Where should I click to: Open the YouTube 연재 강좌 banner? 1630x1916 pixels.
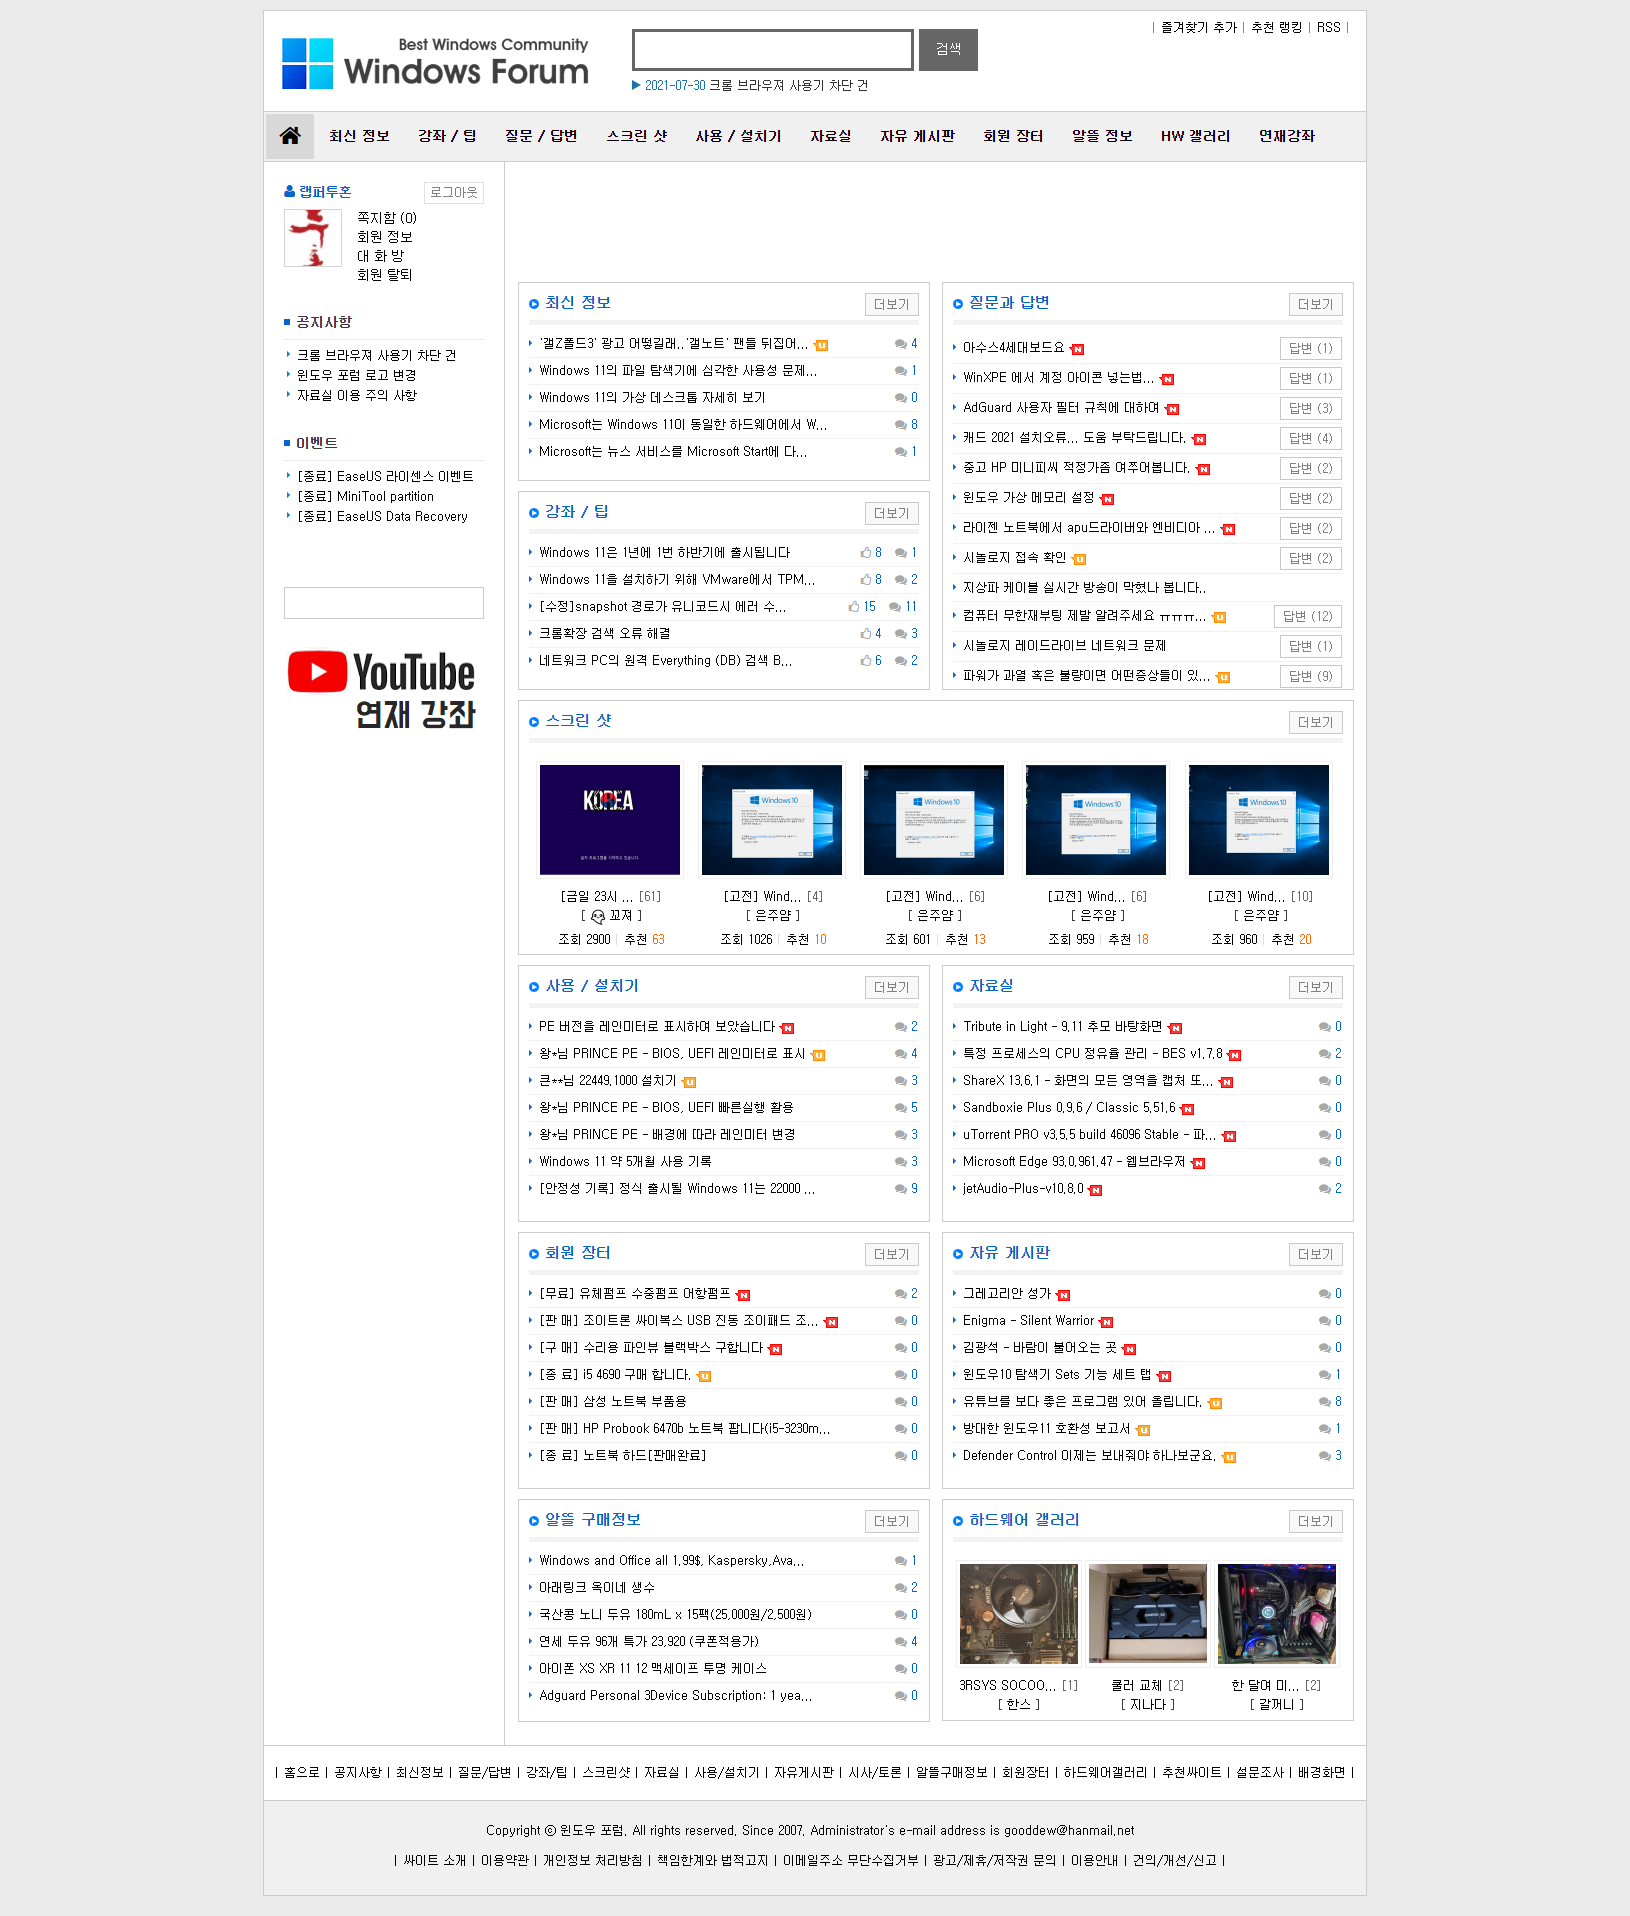(382, 689)
